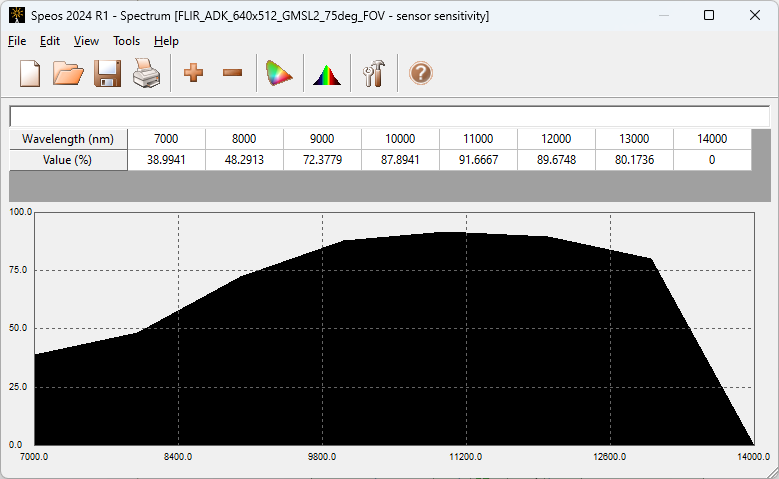The image size is (779, 479).
Task: Select the value cell 91.6667
Action: pyautogui.click(x=477, y=160)
